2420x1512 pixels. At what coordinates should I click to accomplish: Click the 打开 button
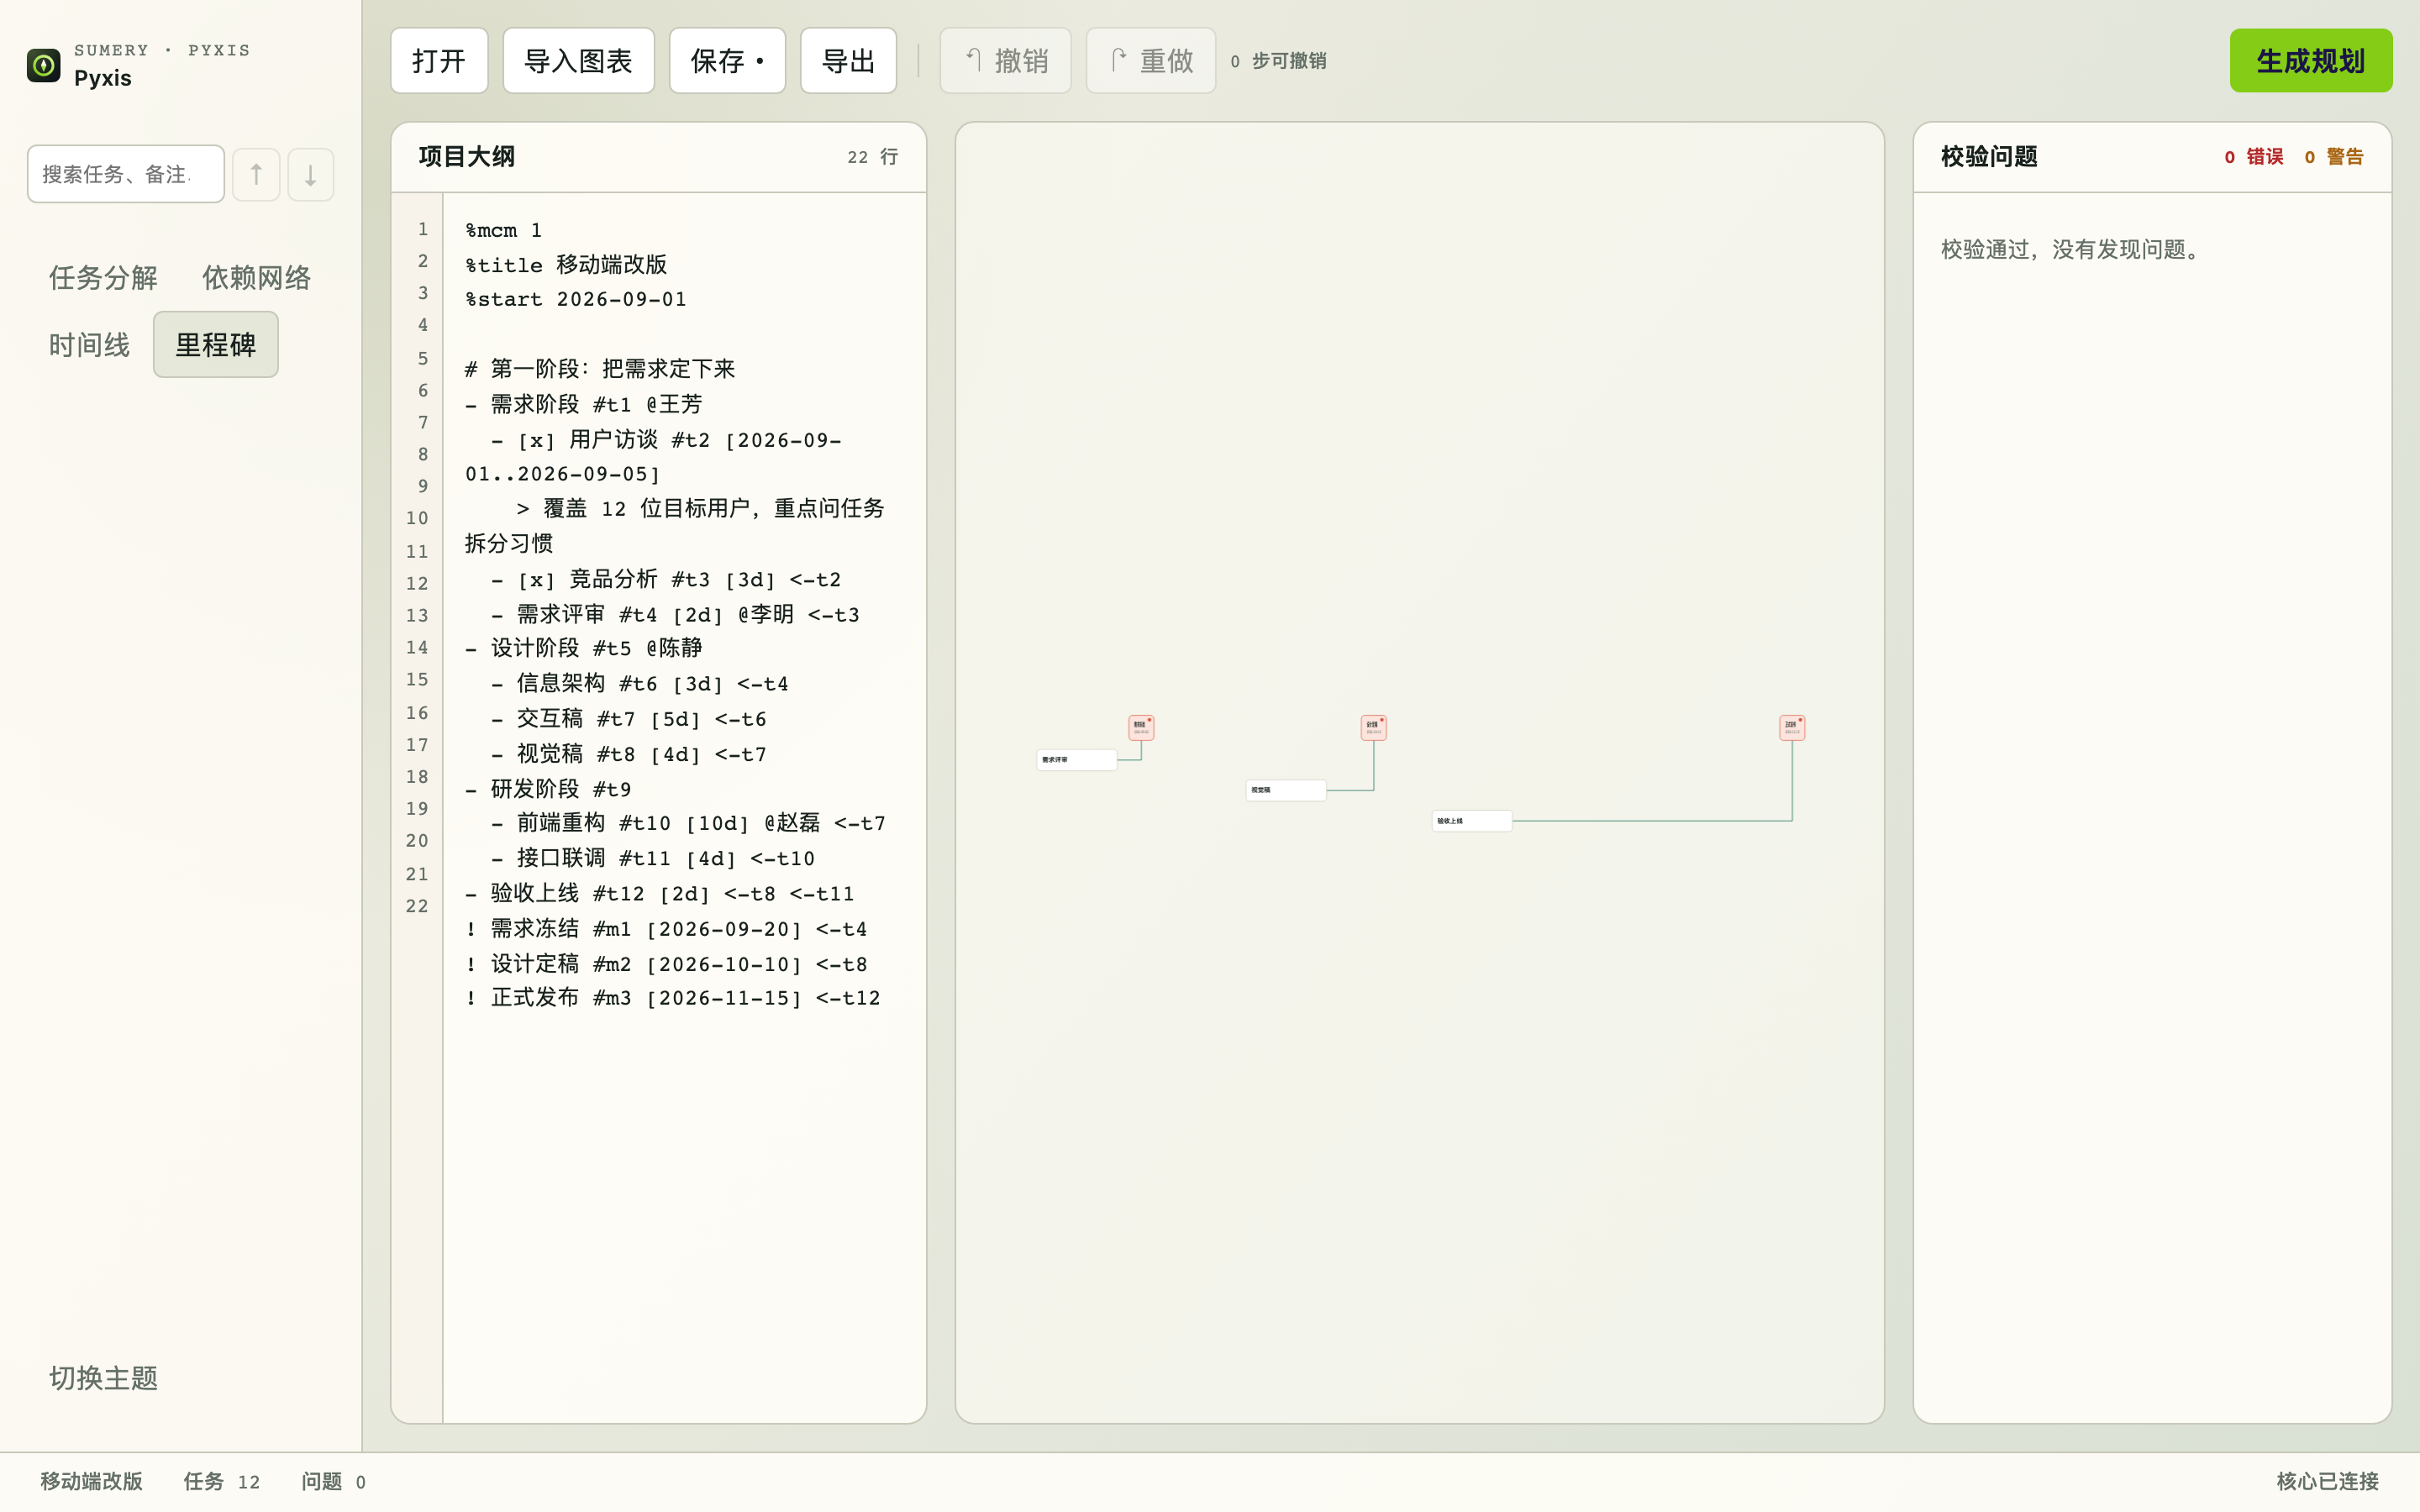(439, 61)
